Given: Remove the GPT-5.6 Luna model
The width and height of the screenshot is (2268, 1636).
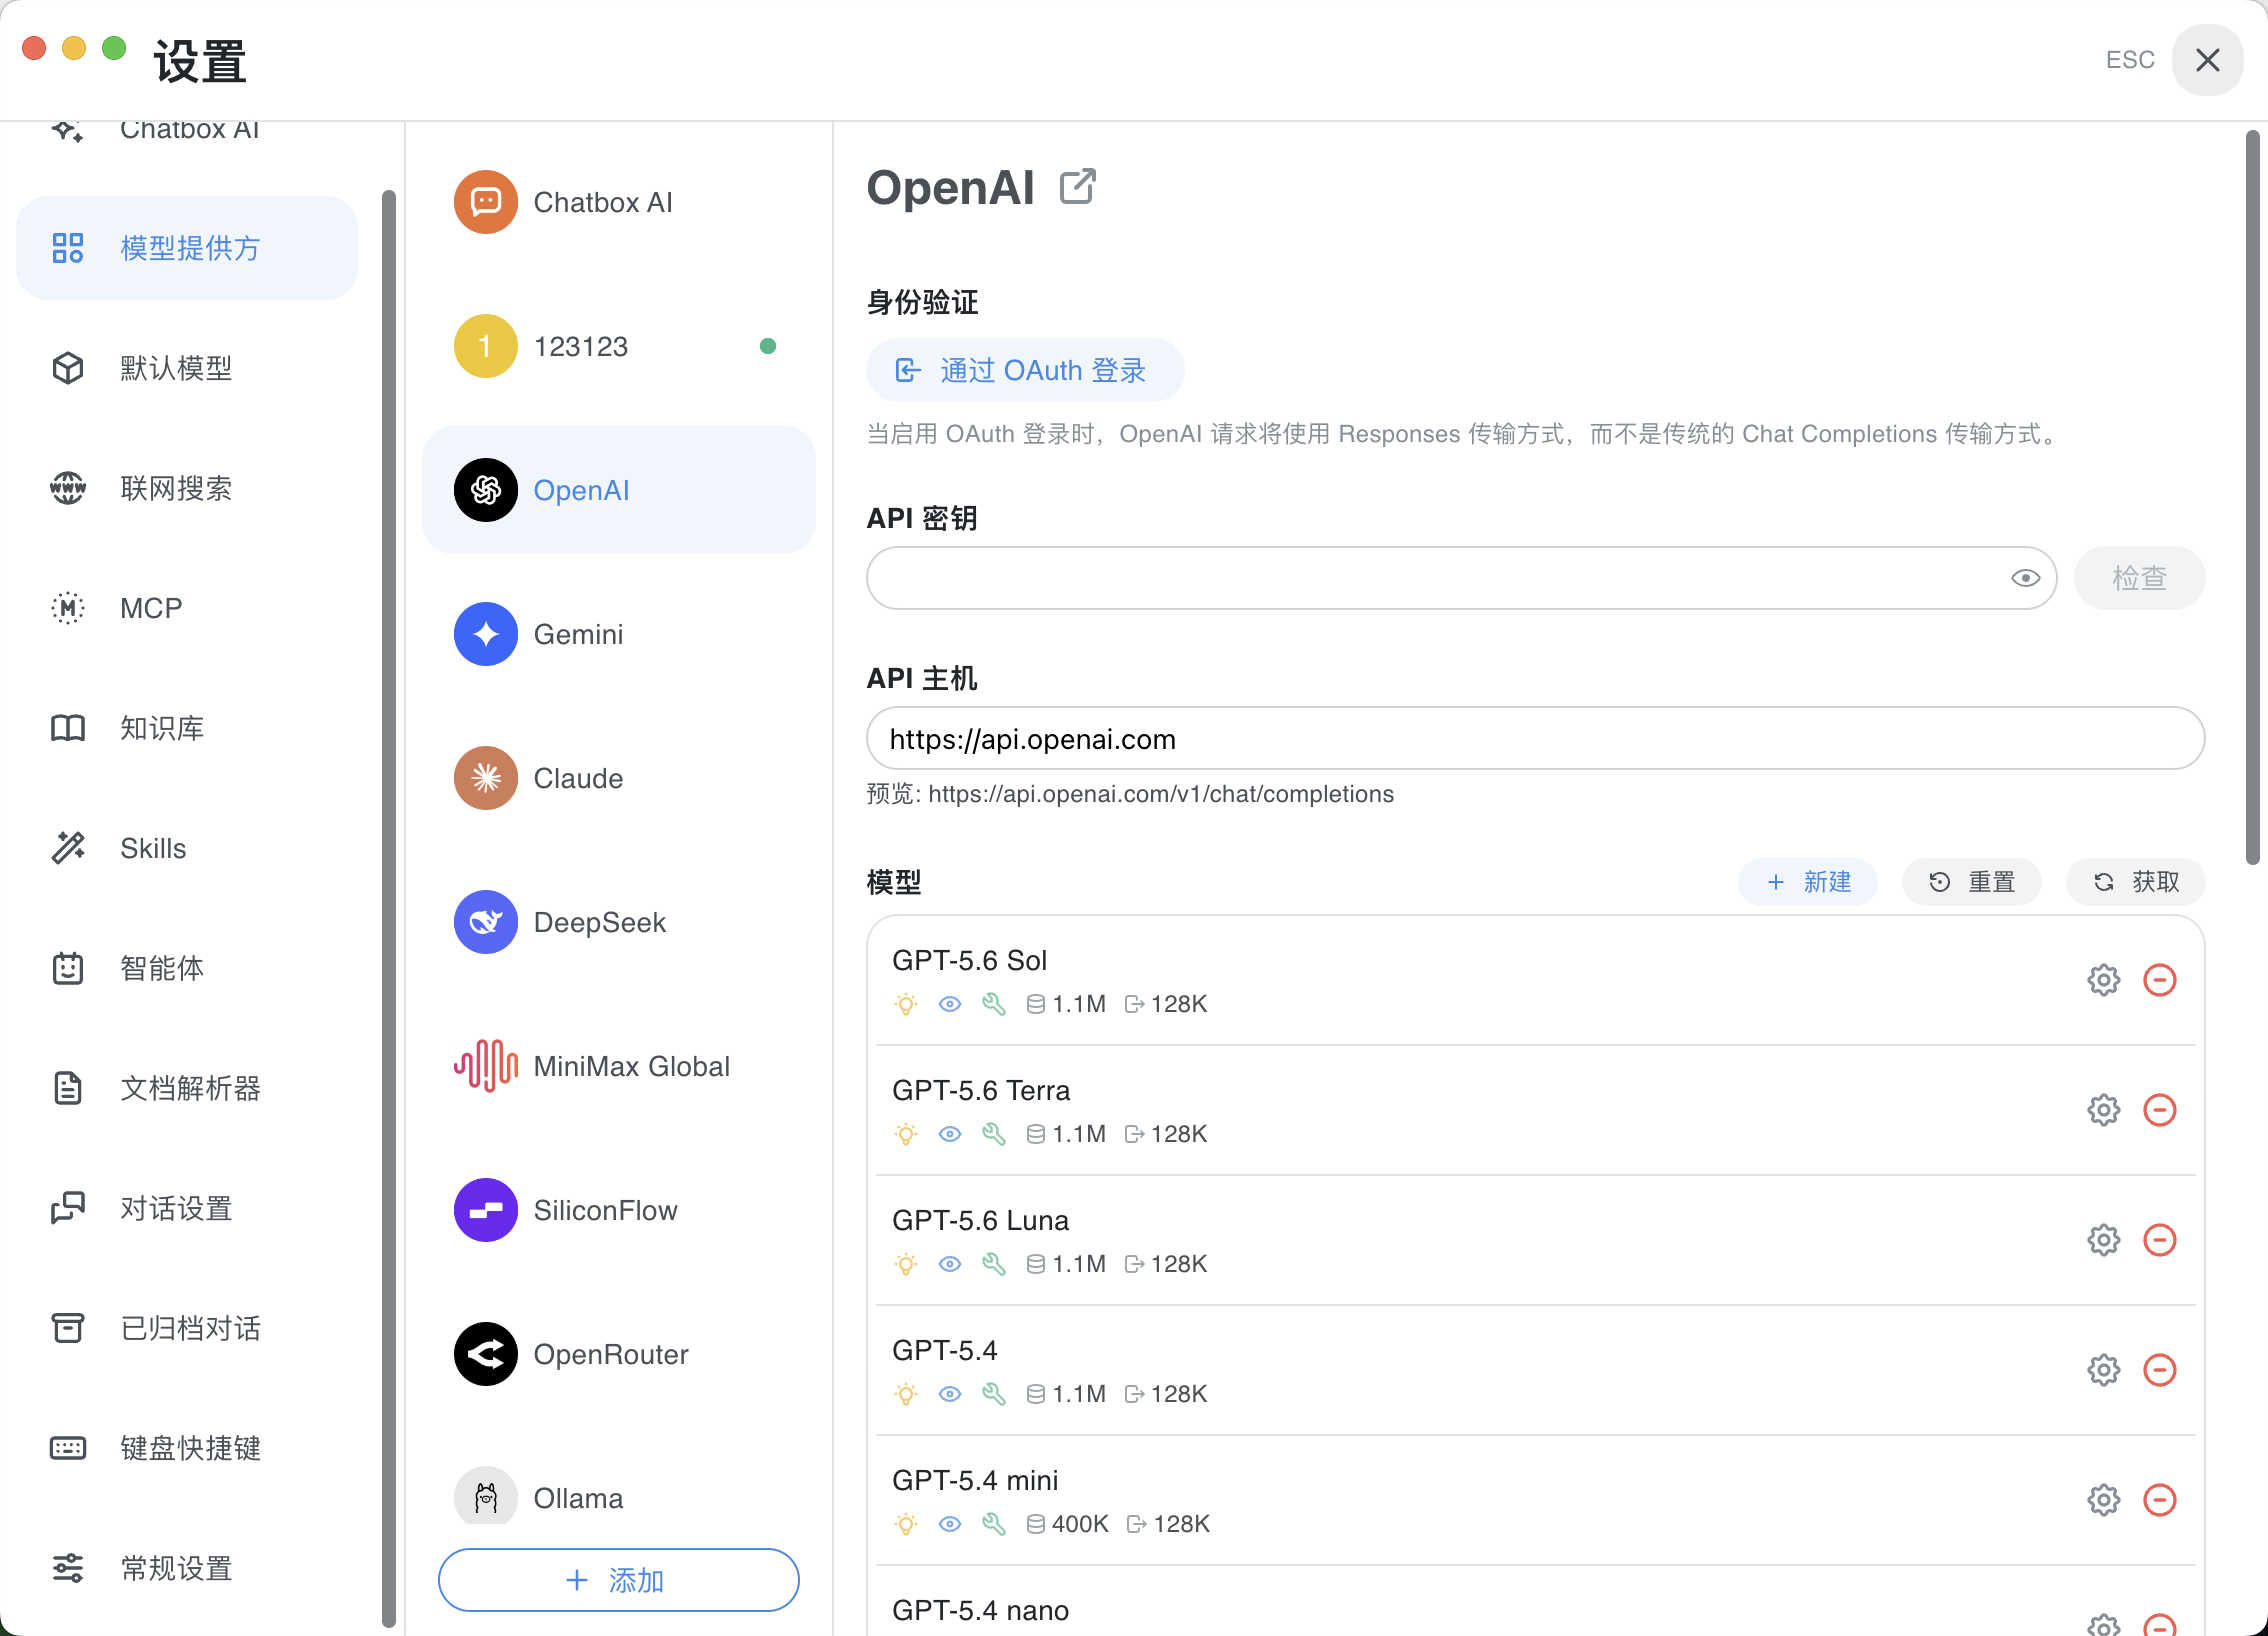Looking at the screenshot, I should 2160,1240.
